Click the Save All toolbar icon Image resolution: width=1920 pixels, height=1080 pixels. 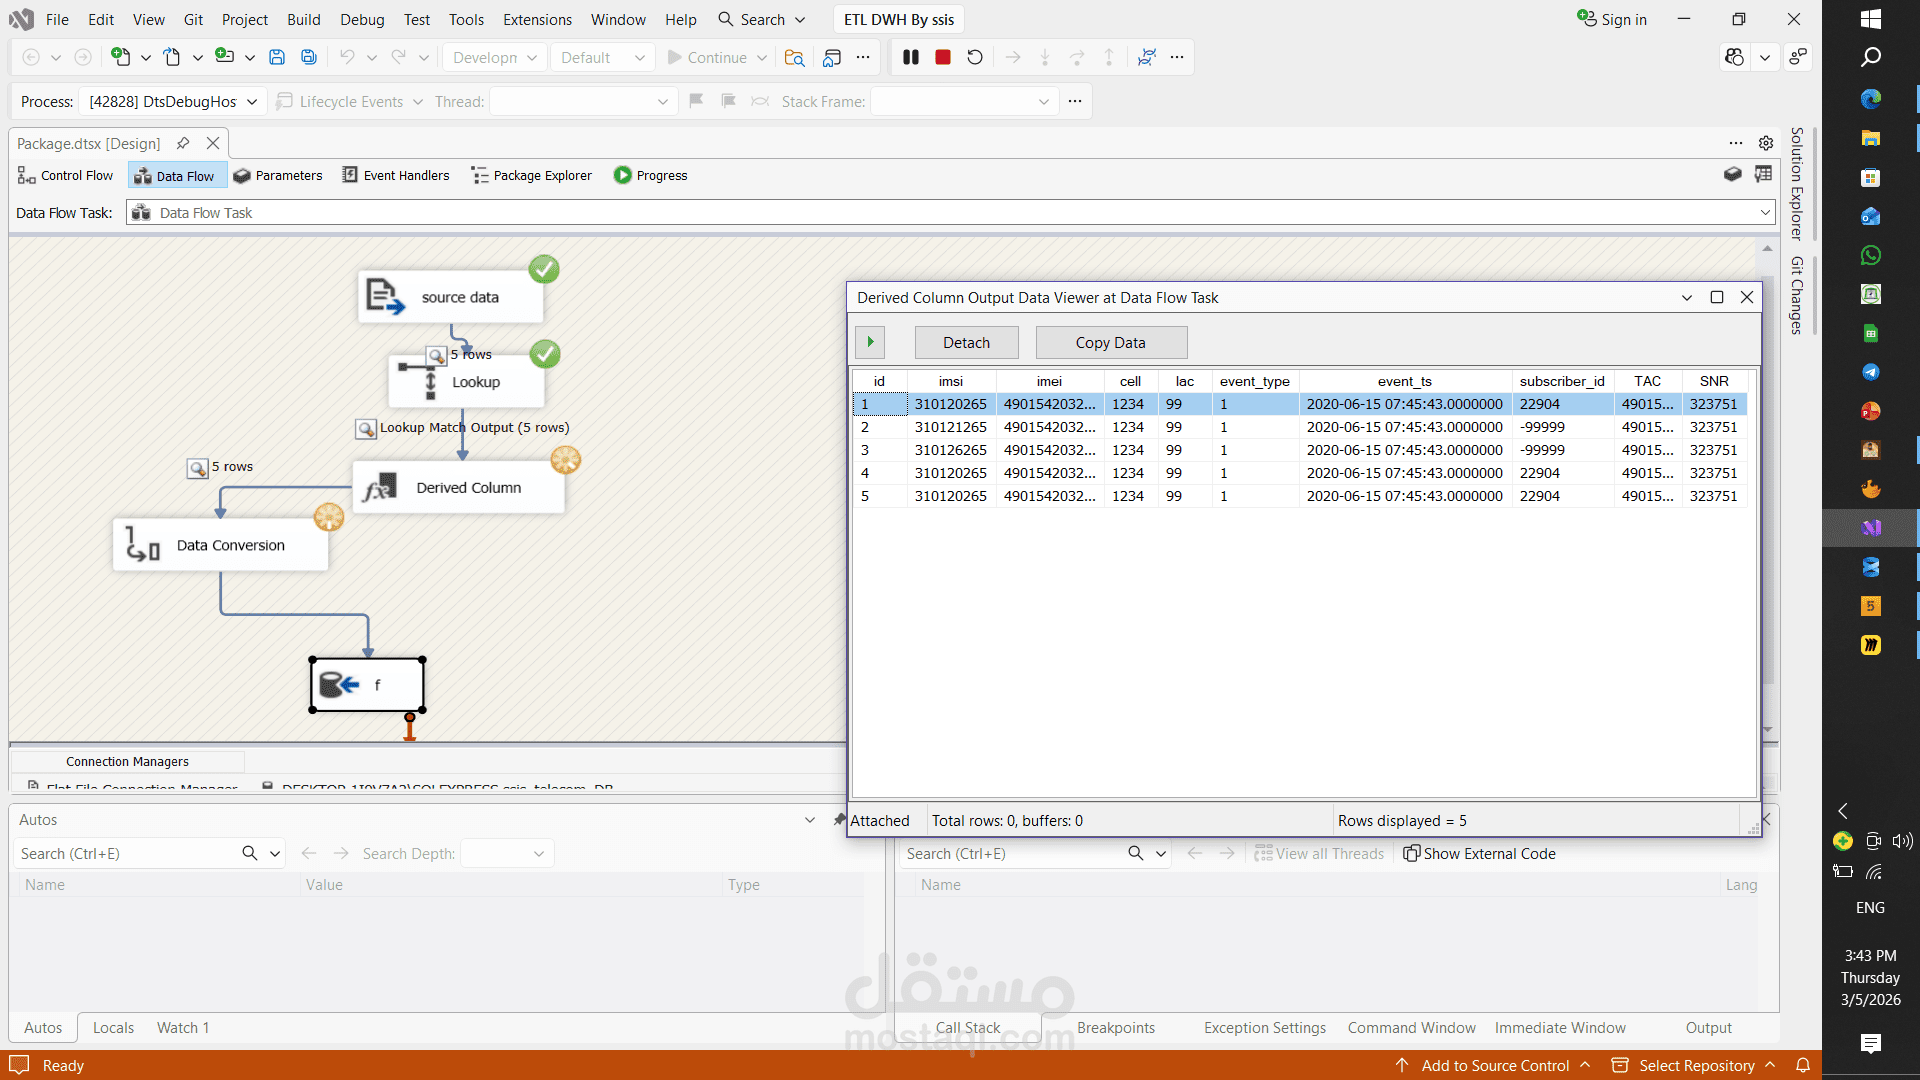(x=309, y=58)
